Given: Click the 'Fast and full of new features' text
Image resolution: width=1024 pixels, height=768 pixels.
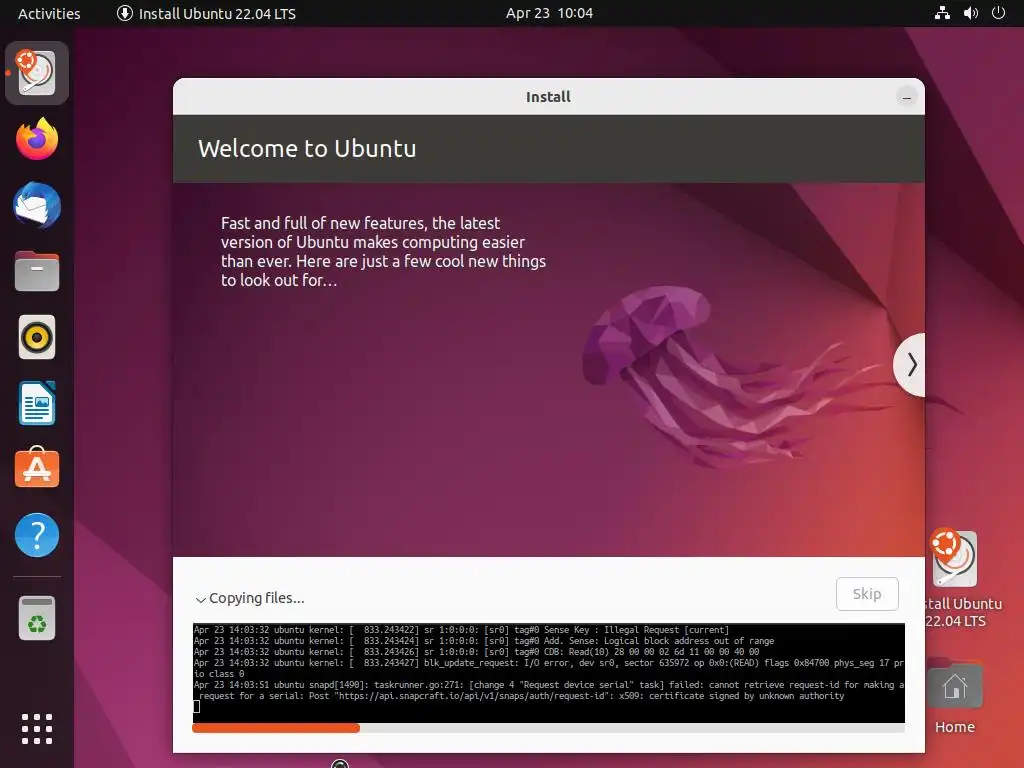Looking at the screenshot, I should click(x=383, y=251).
